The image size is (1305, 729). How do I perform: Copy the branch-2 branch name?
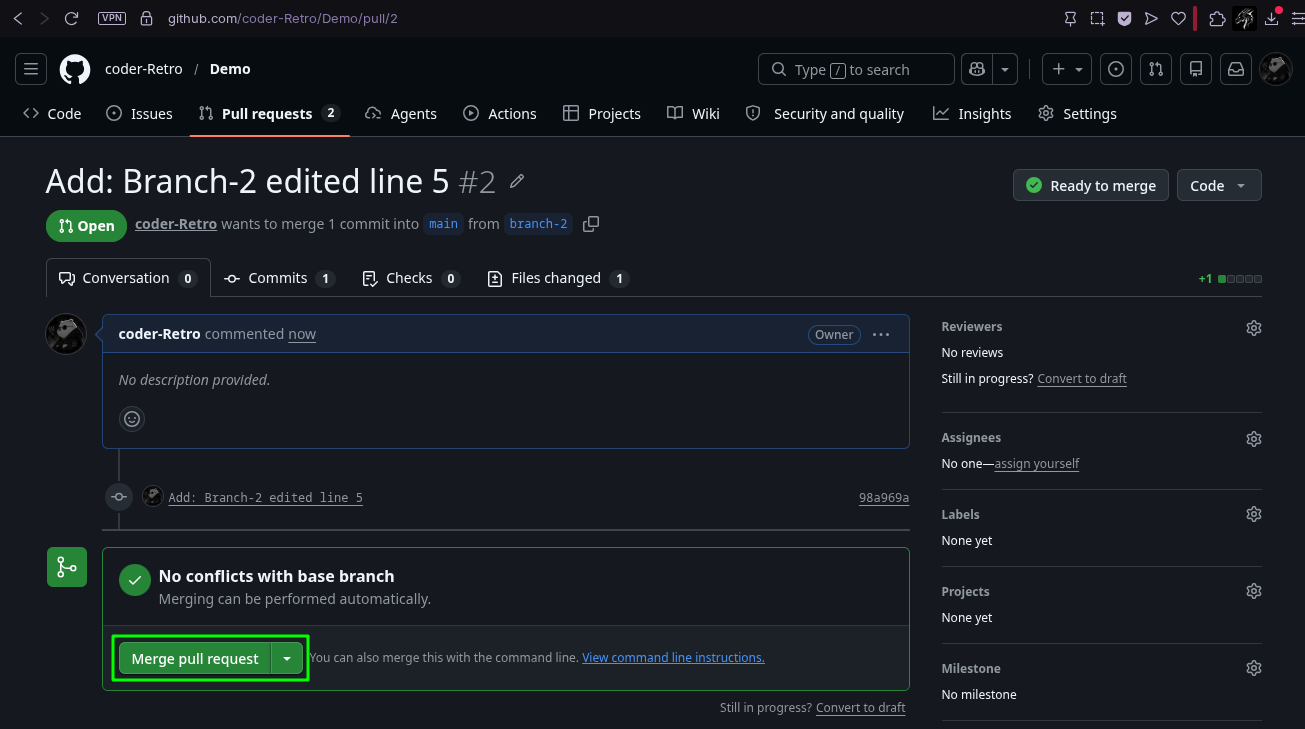click(x=591, y=224)
